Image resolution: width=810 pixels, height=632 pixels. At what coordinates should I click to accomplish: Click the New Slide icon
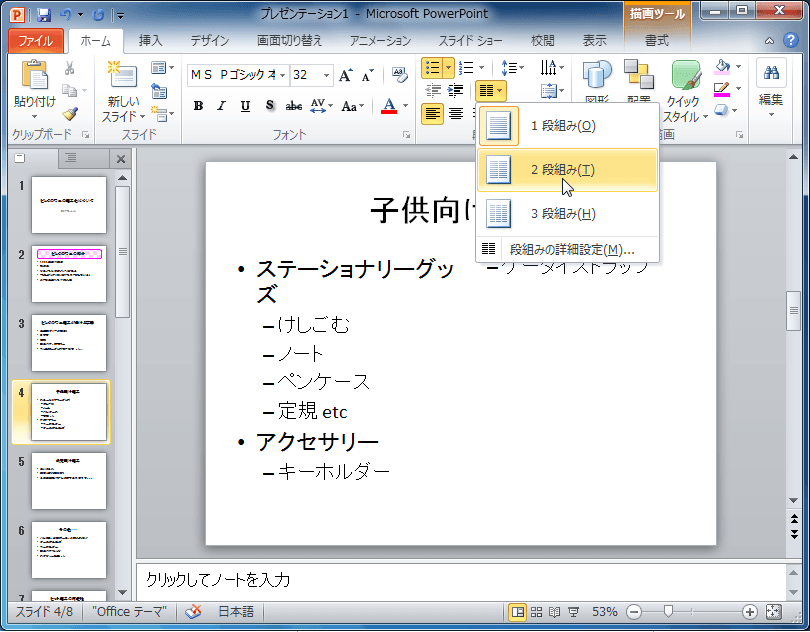coord(122,75)
